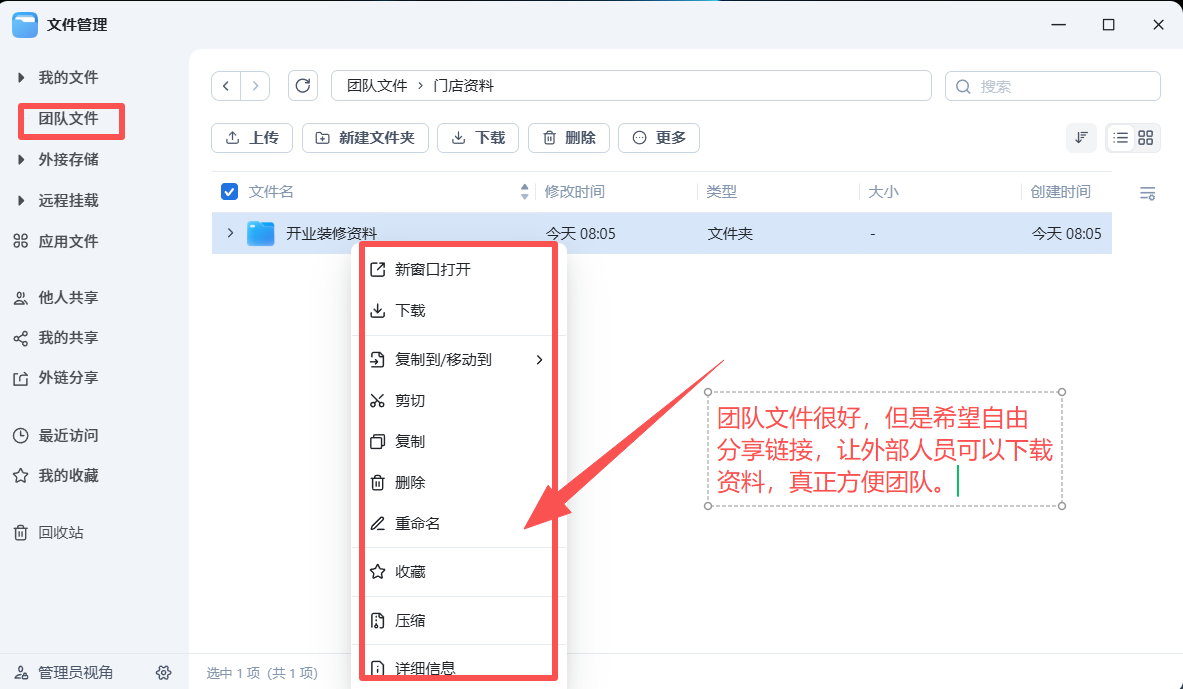The height and width of the screenshot is (689, 1183).
Task: Click the toolbar 下载 button
Action: (478, 138)
